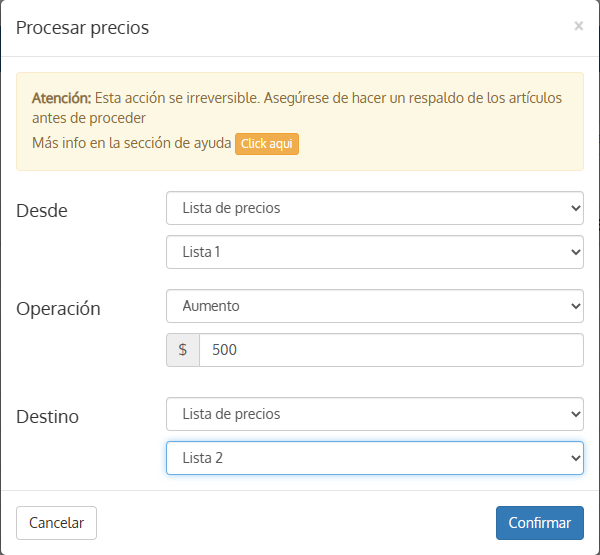Expand the Lista 1 source list selector
The image size is (600, 555).
375,252
